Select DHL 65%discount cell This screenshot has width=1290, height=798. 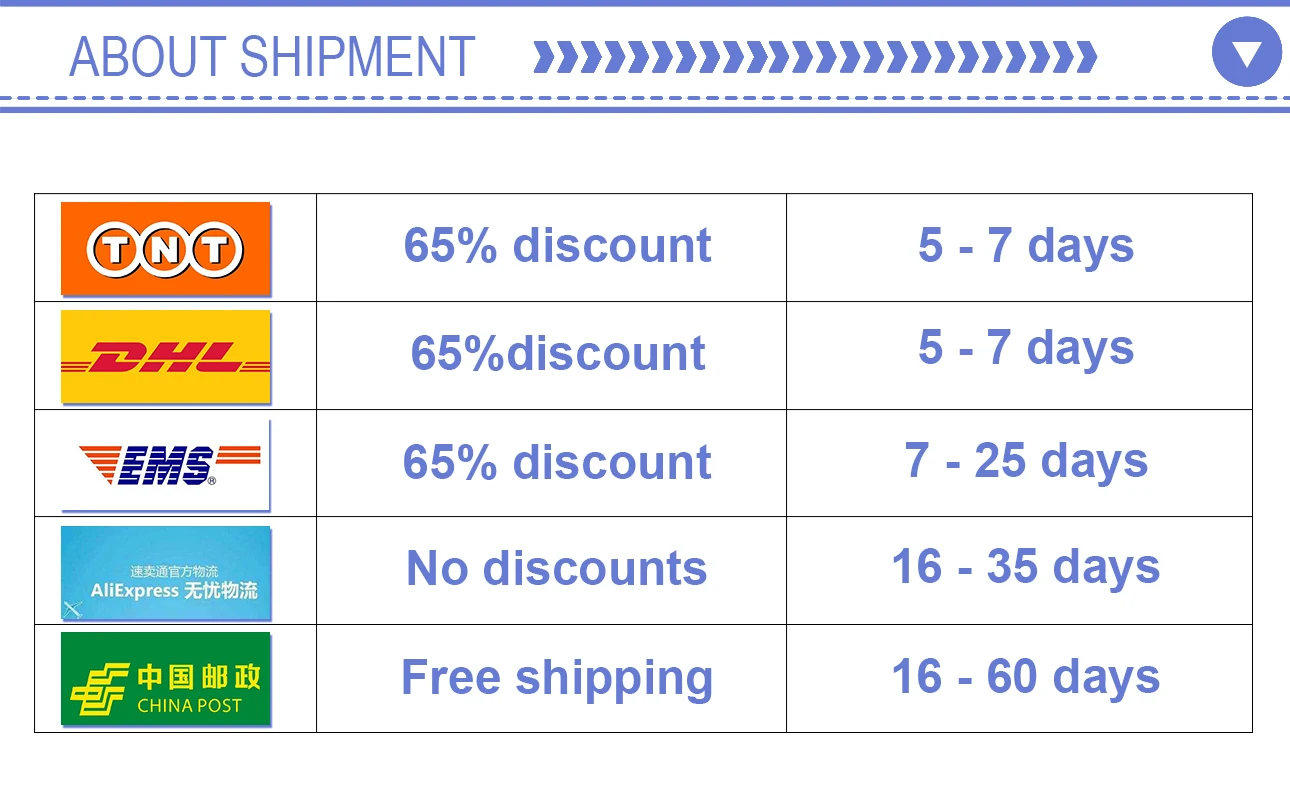click(x=557, y=354)
